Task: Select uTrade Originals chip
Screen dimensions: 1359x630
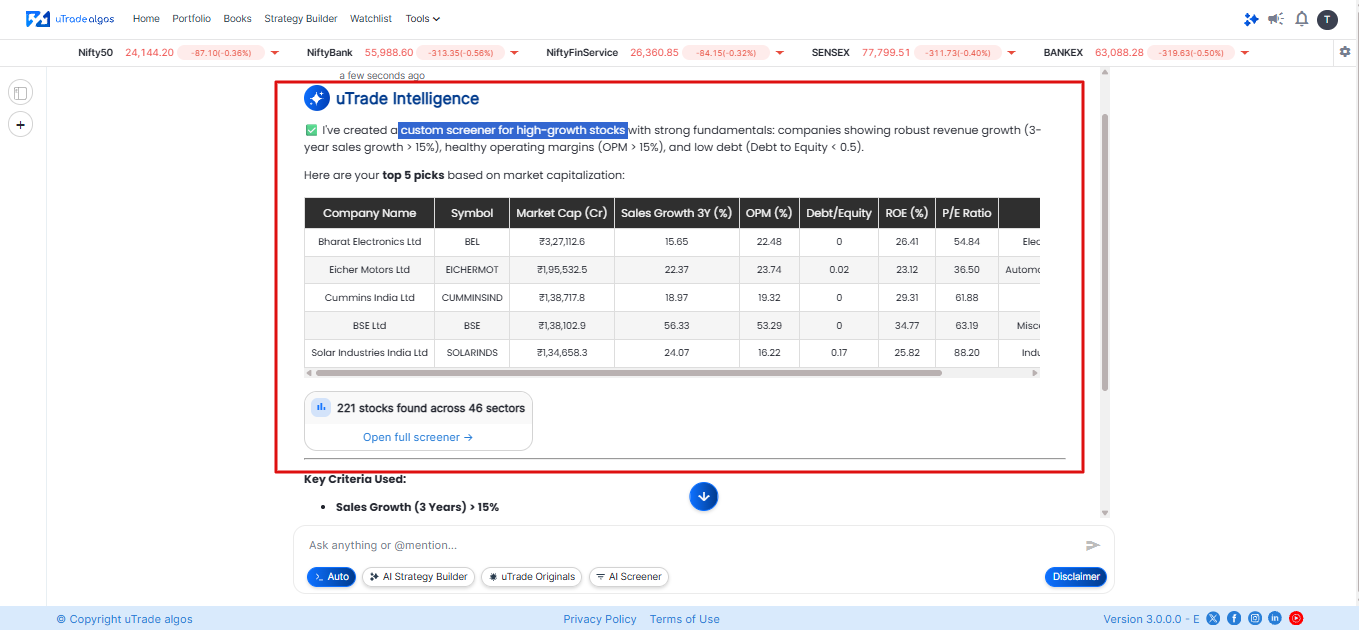Action: tap(532, 576)
